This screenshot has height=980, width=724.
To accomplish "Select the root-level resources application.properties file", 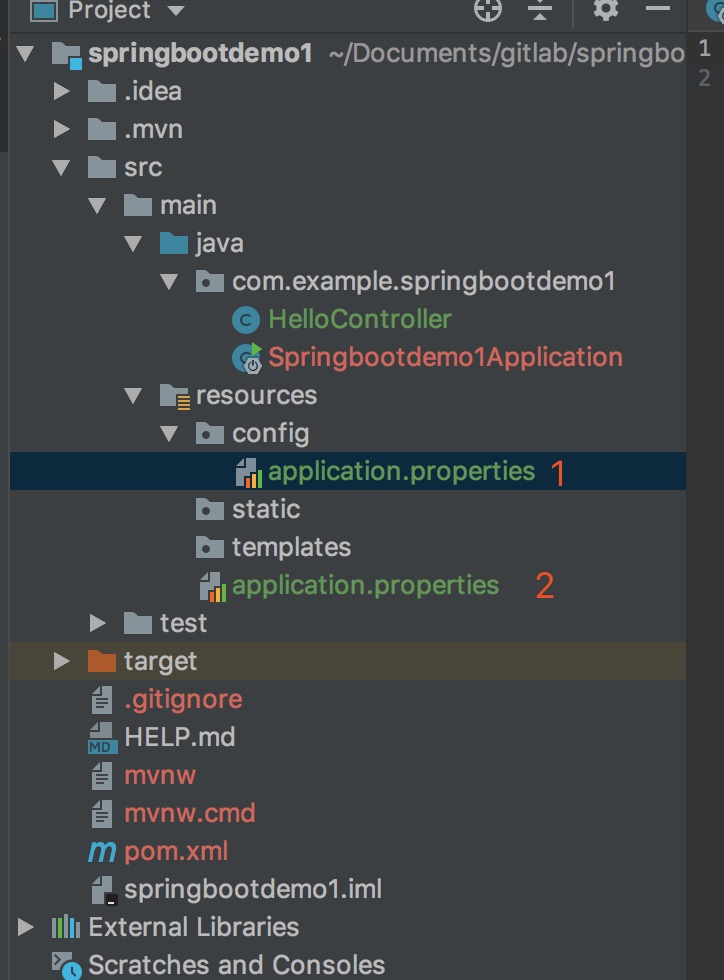I will (365, 585).
